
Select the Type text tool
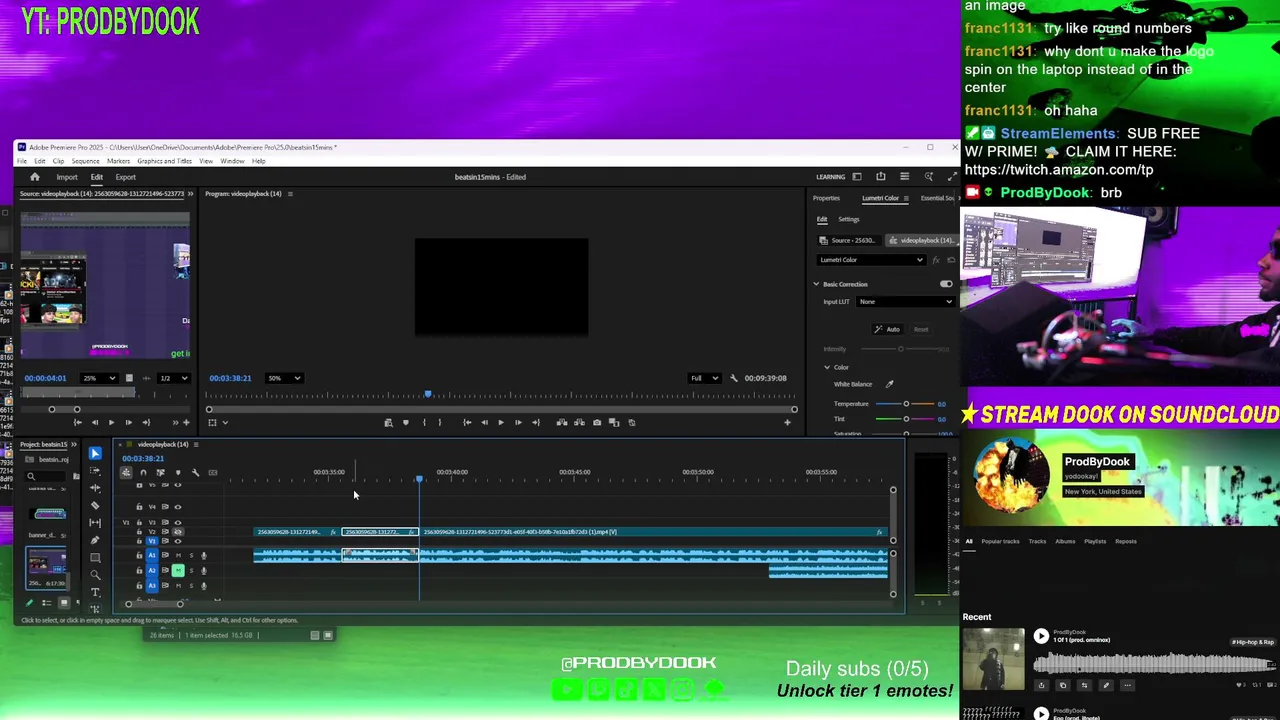(95, 592)
